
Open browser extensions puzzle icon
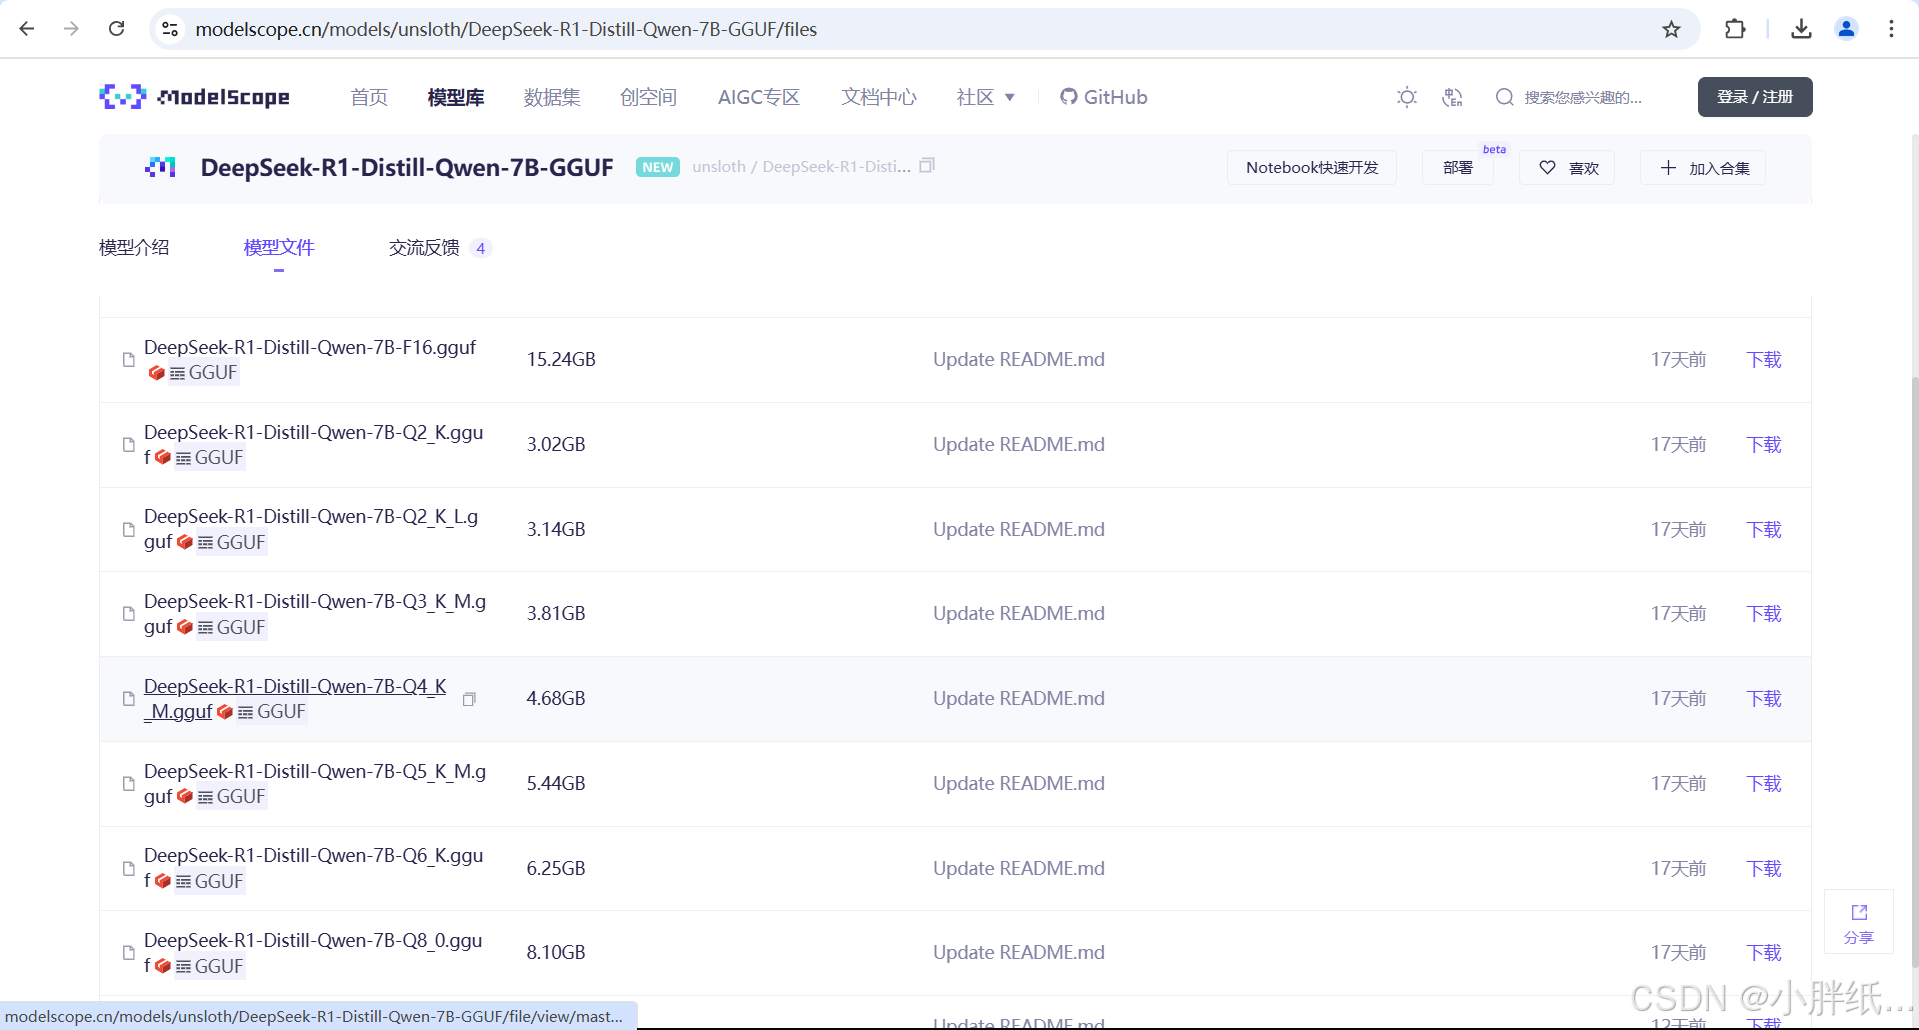pyautogui.click(x=1735, y=29)
